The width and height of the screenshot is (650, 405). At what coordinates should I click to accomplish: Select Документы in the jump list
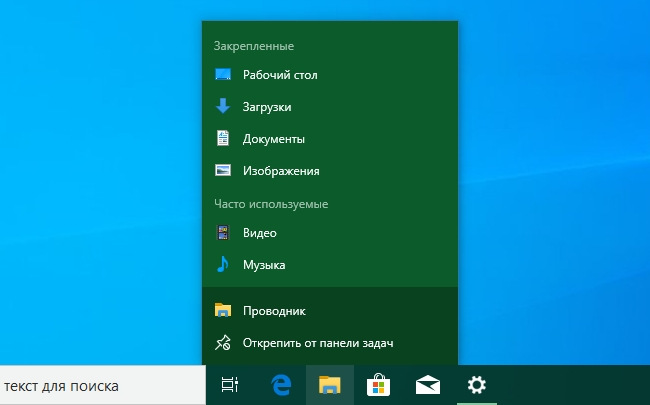330,139
